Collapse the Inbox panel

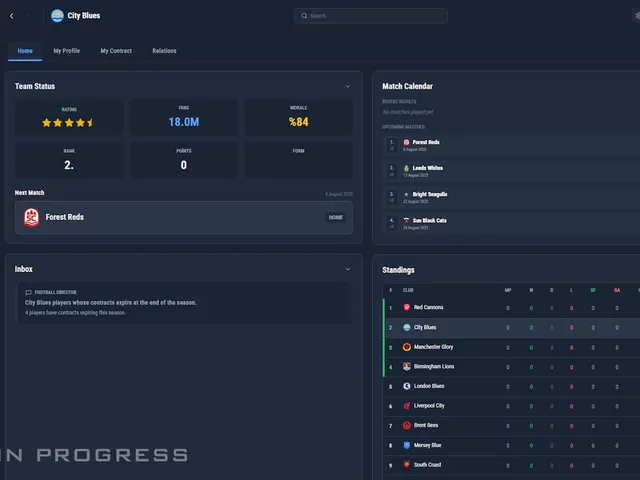click(x=348, y=269)
